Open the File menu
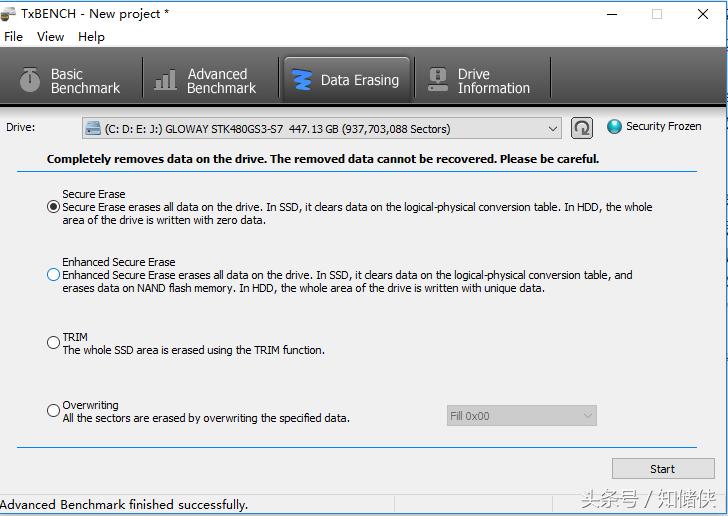 (13, 36)
